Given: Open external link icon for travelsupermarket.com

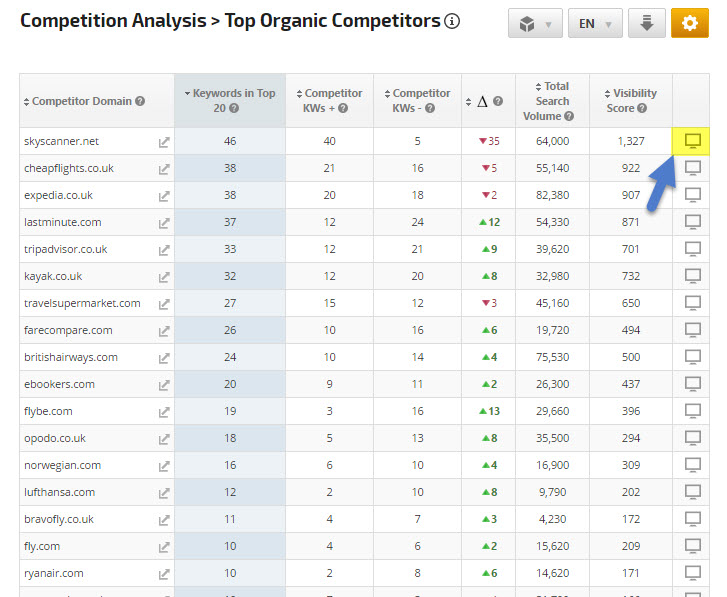Looking at the screenshot, I should pyautogui.click(x=164, y=304).
